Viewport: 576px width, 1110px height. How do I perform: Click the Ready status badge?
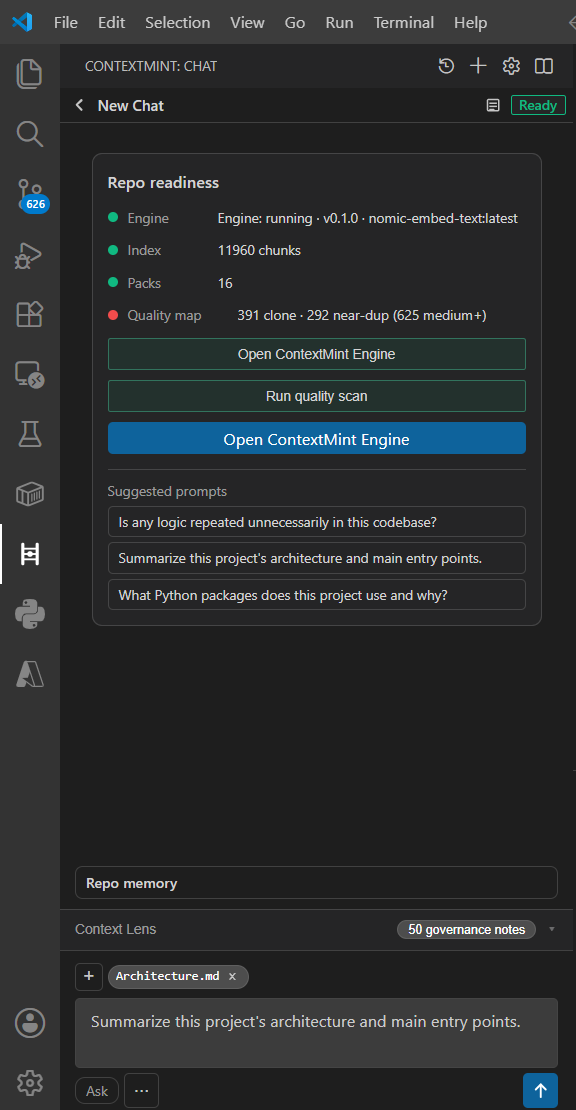click(x=538, y=105)
